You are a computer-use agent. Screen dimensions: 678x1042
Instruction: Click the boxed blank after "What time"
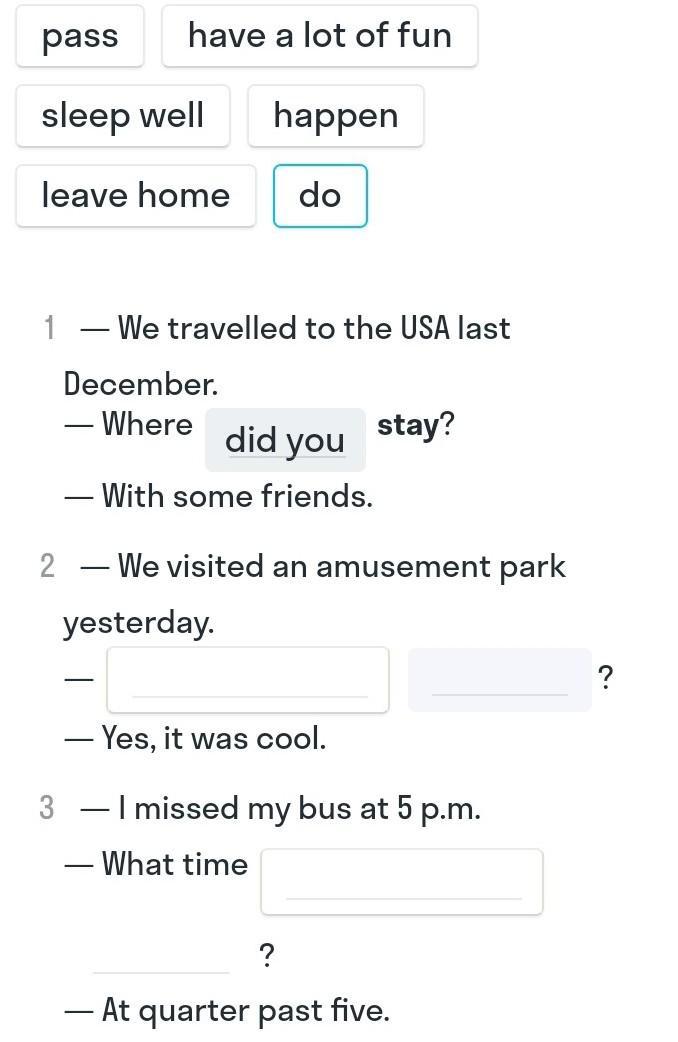[402, 882]
